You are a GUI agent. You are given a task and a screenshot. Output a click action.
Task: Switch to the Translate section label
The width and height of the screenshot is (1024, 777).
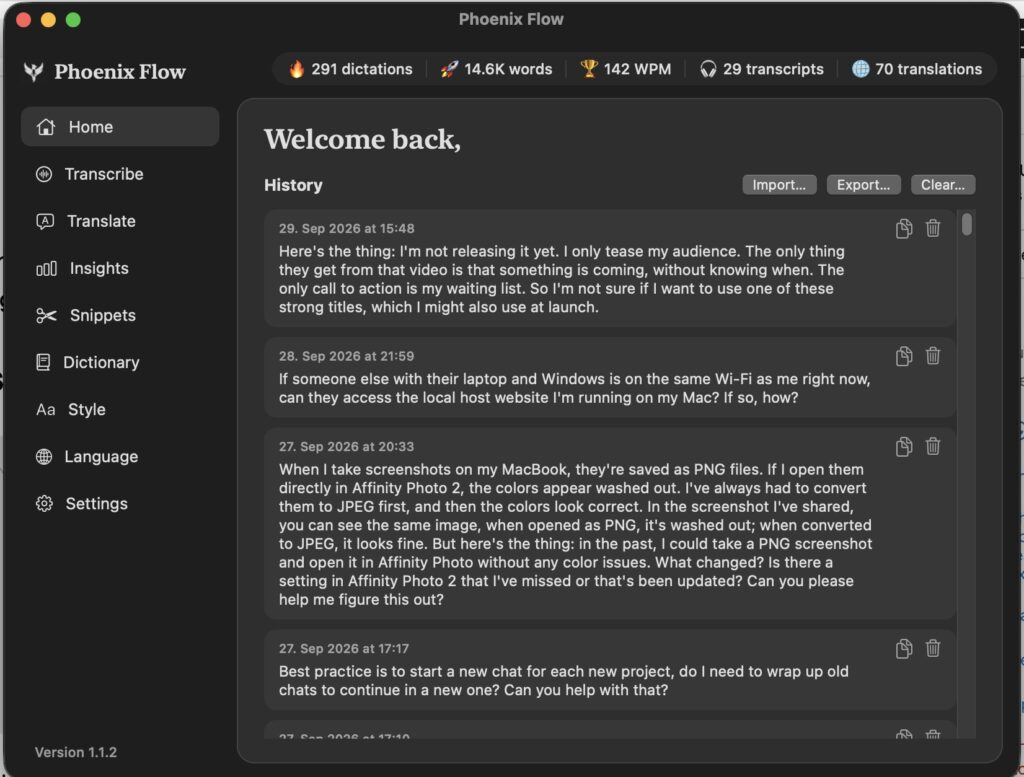(101, 221)
